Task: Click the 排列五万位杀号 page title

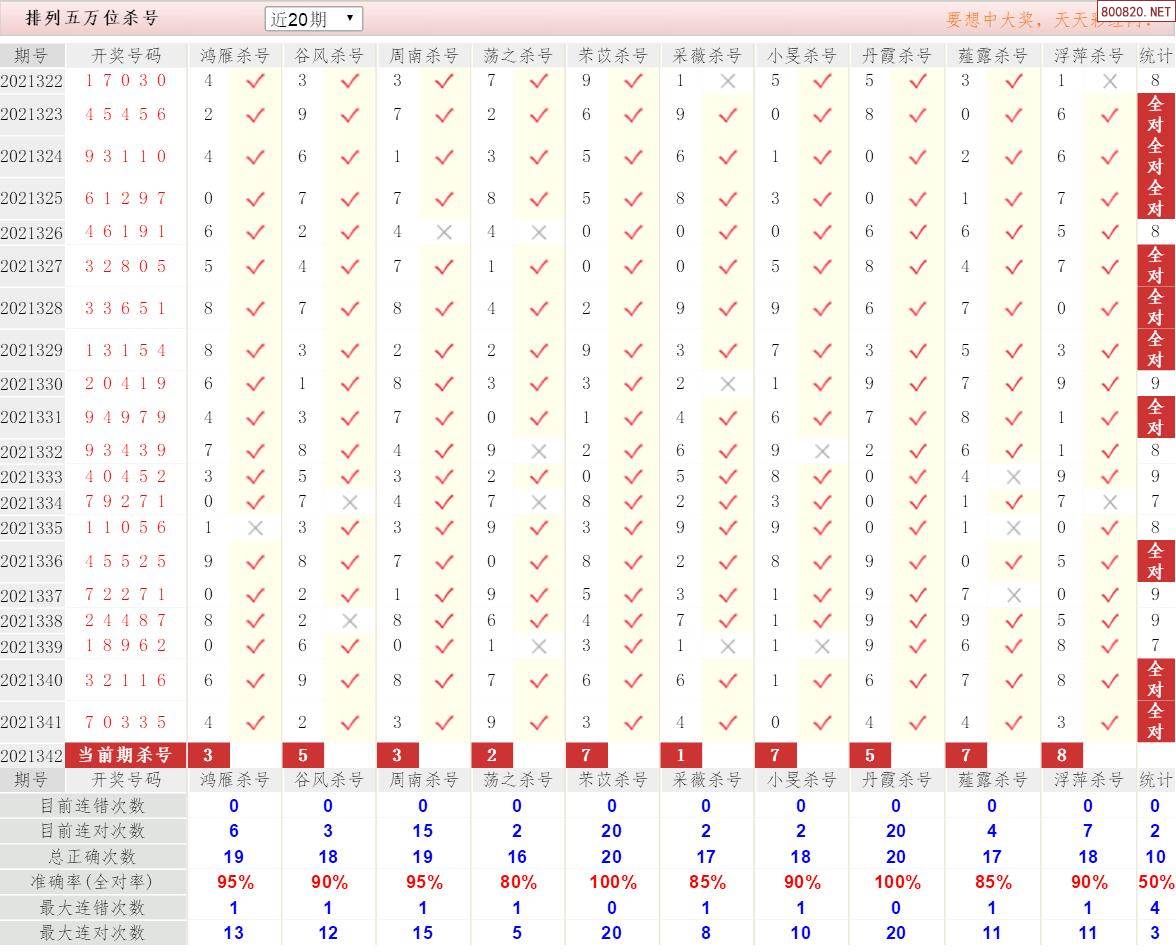Action: pos(92,18)
